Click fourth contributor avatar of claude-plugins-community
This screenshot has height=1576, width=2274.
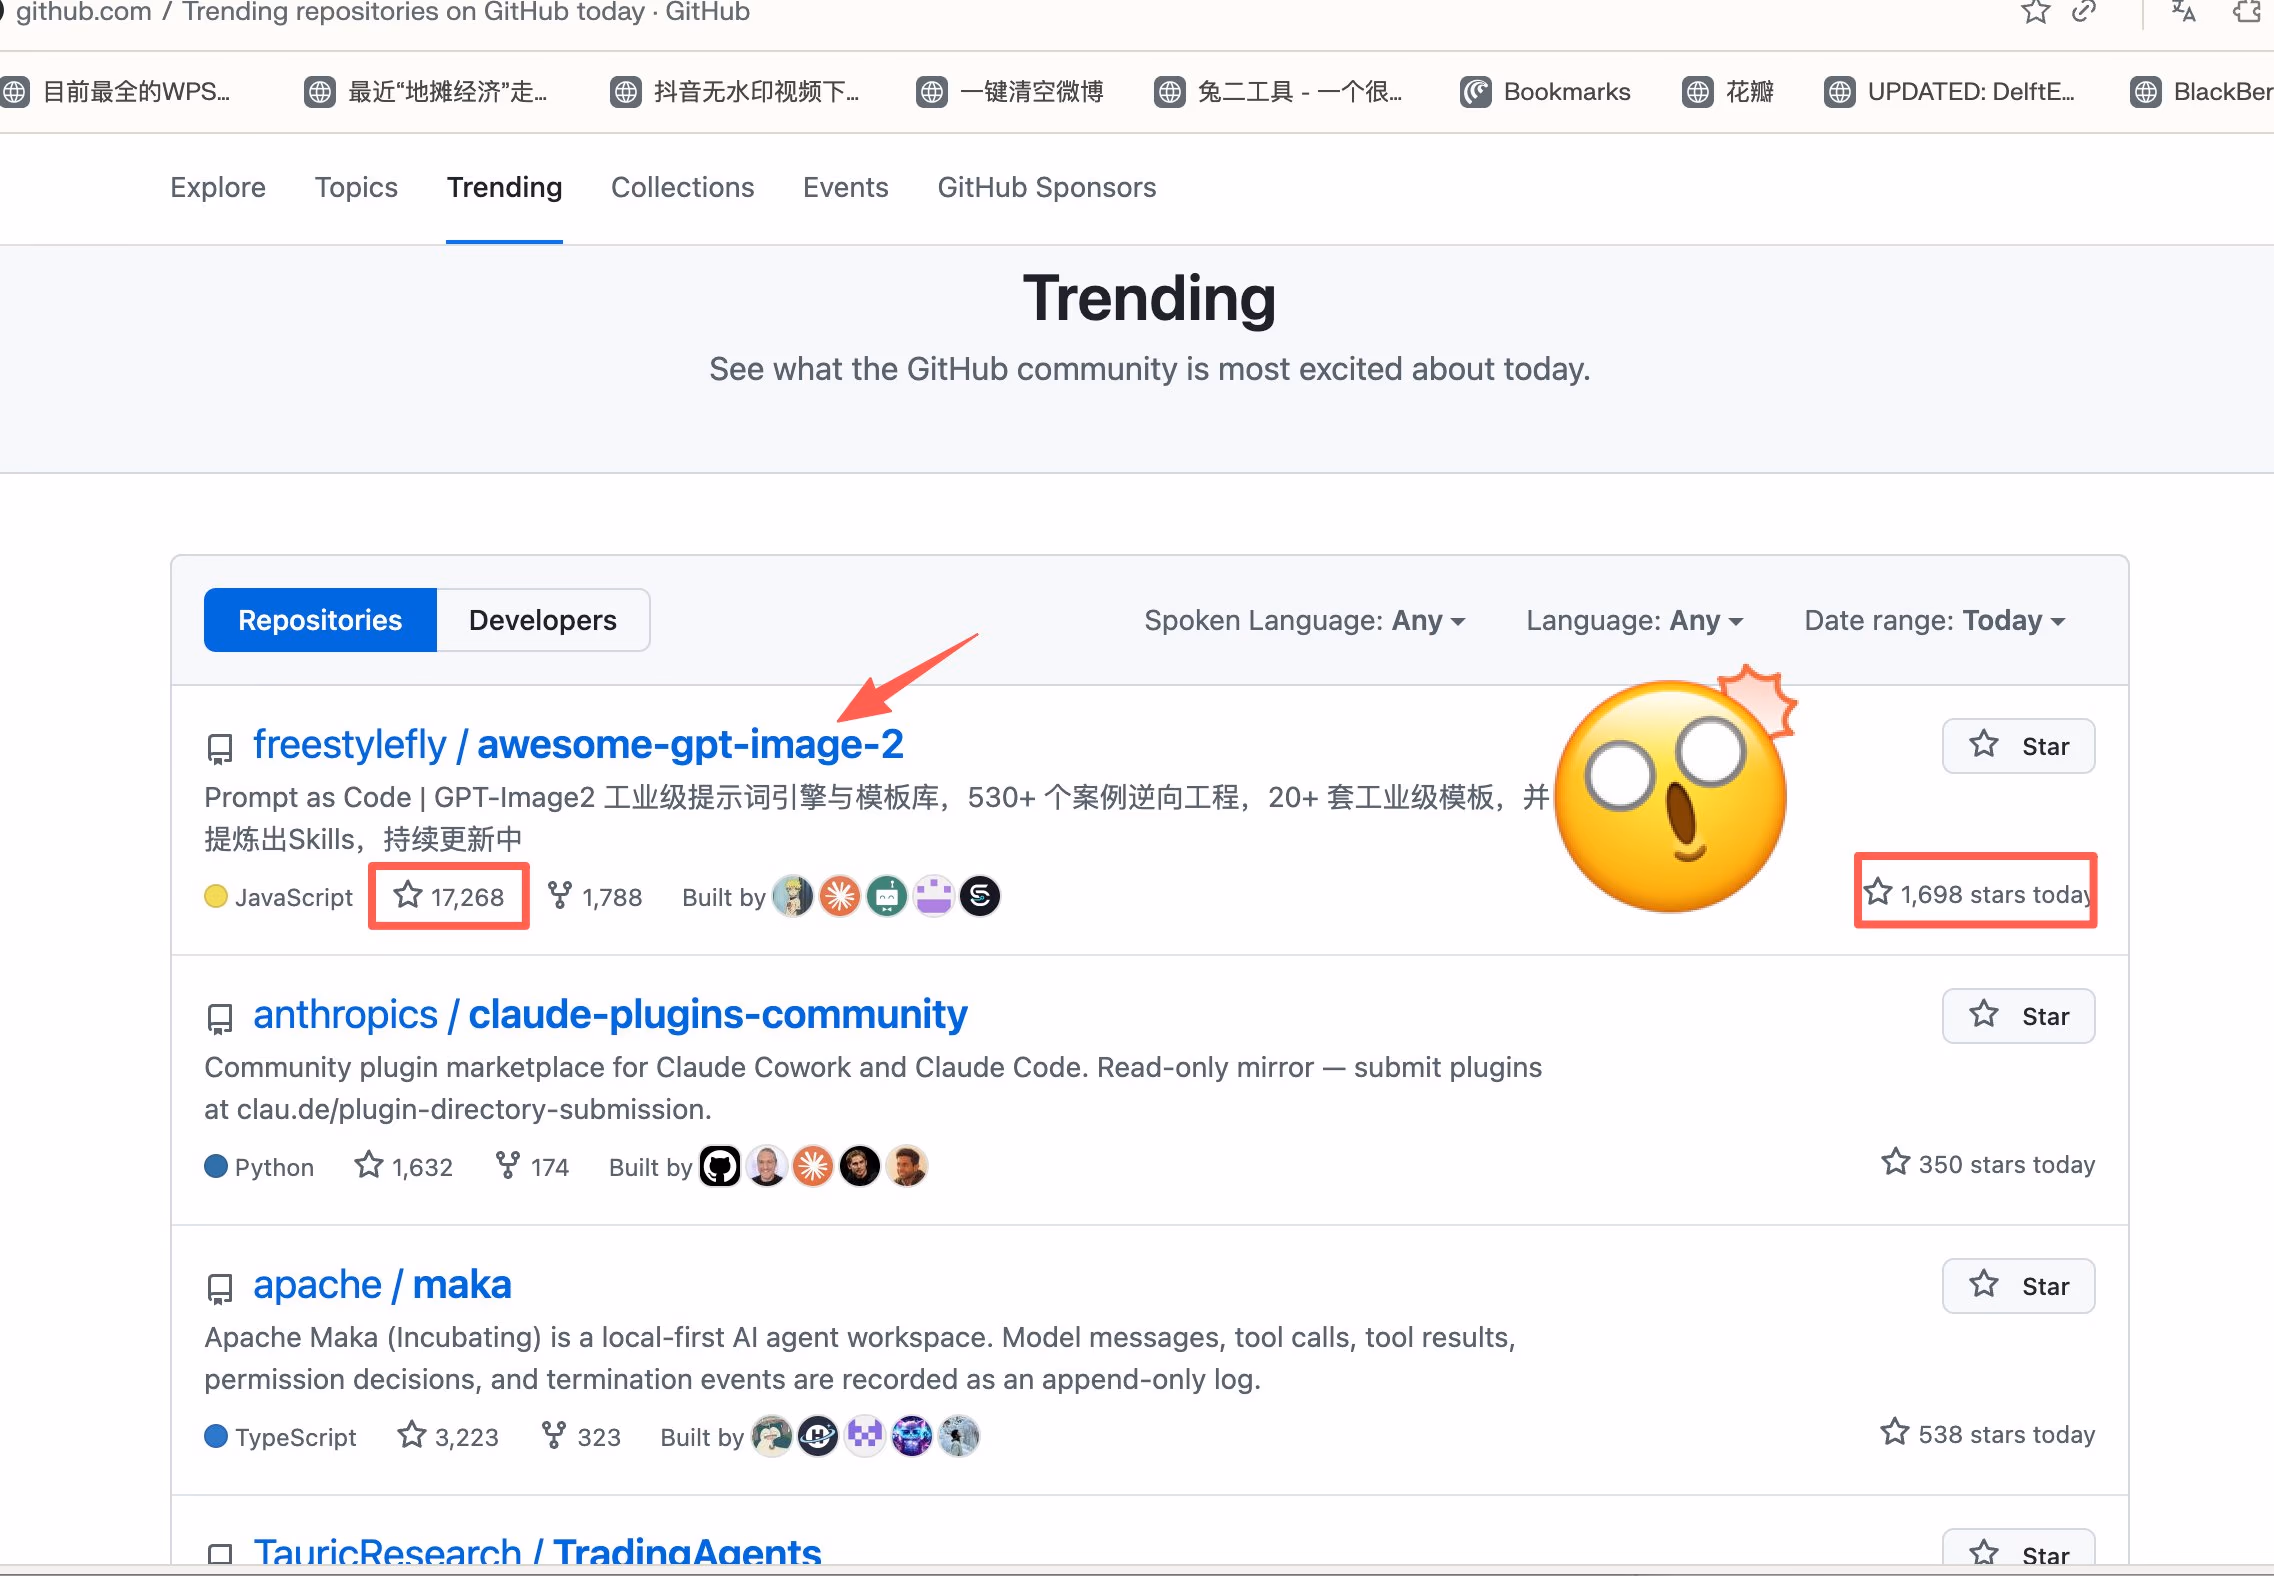click(x=860, y=1166)
